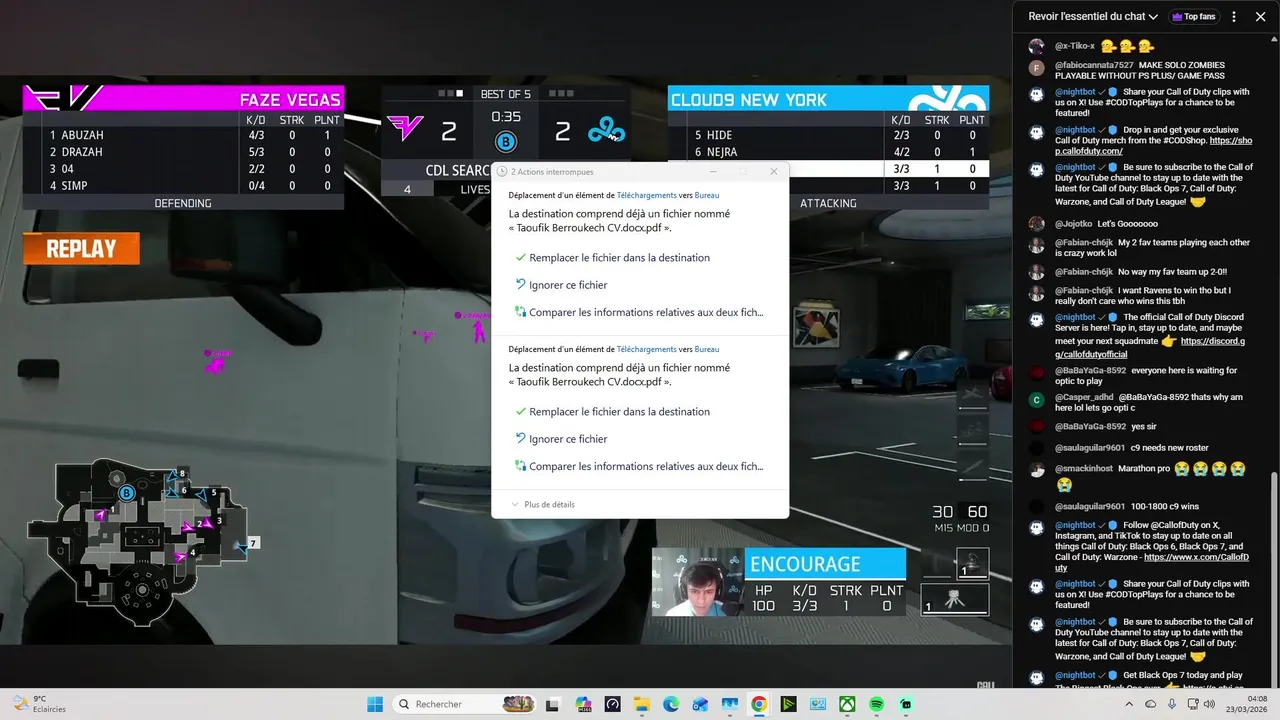
Task: Click the Rechercher taskbar search box
Action: click(x=466, y=704)
